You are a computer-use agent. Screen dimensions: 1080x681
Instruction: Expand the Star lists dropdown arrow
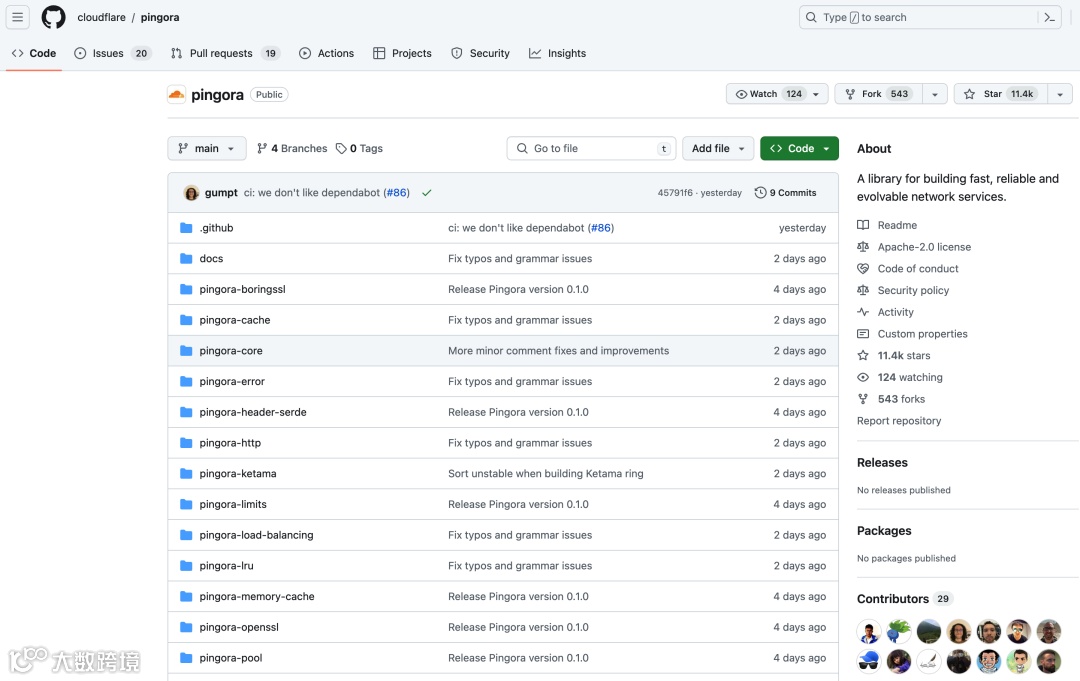pos(1060,94)
